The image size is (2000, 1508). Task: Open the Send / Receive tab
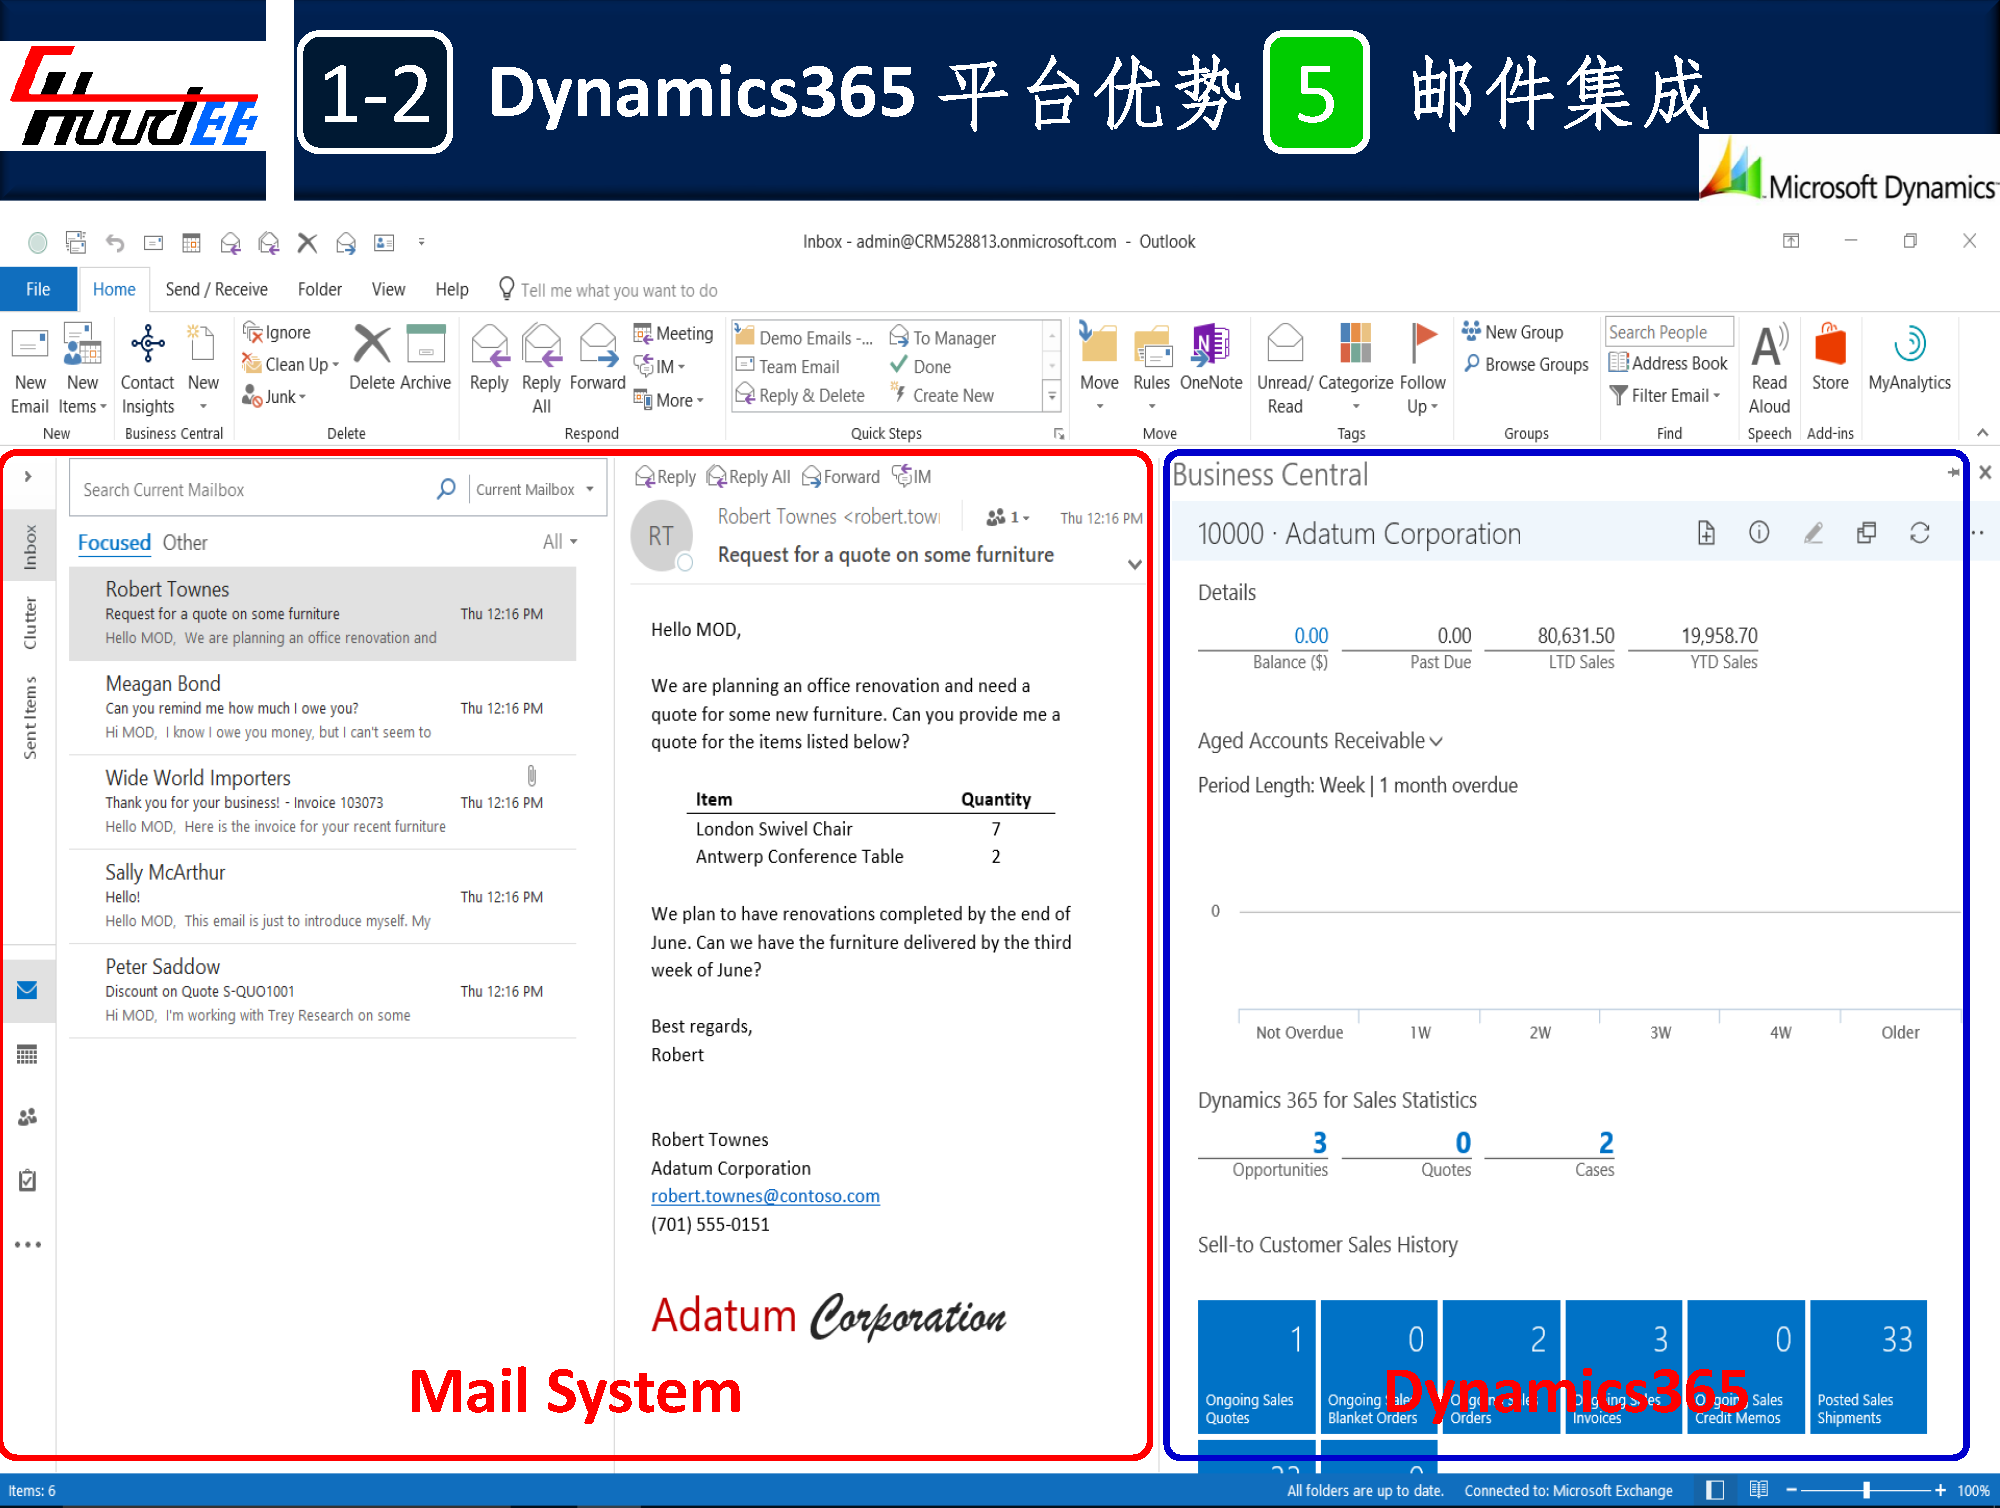click(x=216, y=289)
